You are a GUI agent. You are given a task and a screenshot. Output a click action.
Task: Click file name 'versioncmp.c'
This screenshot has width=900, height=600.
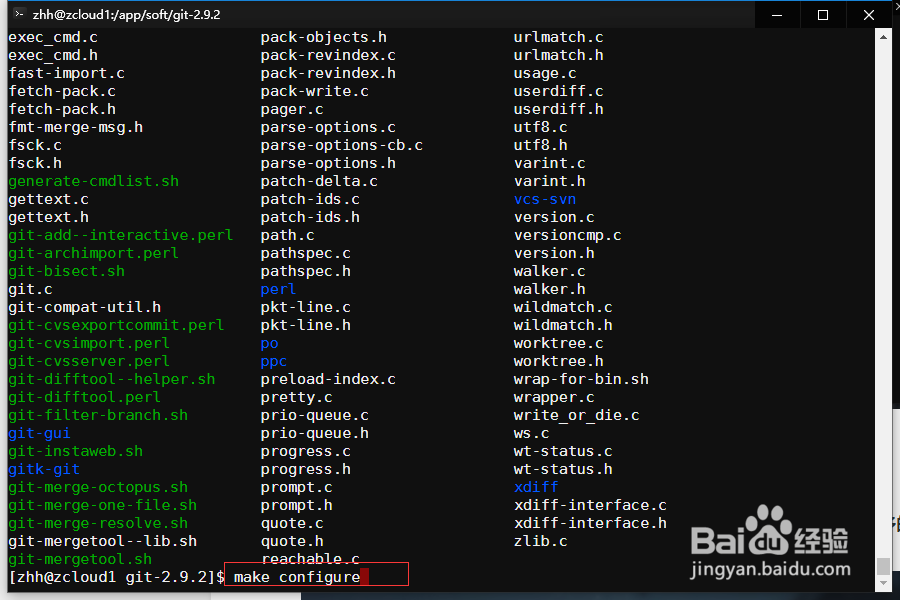[568, 235]
